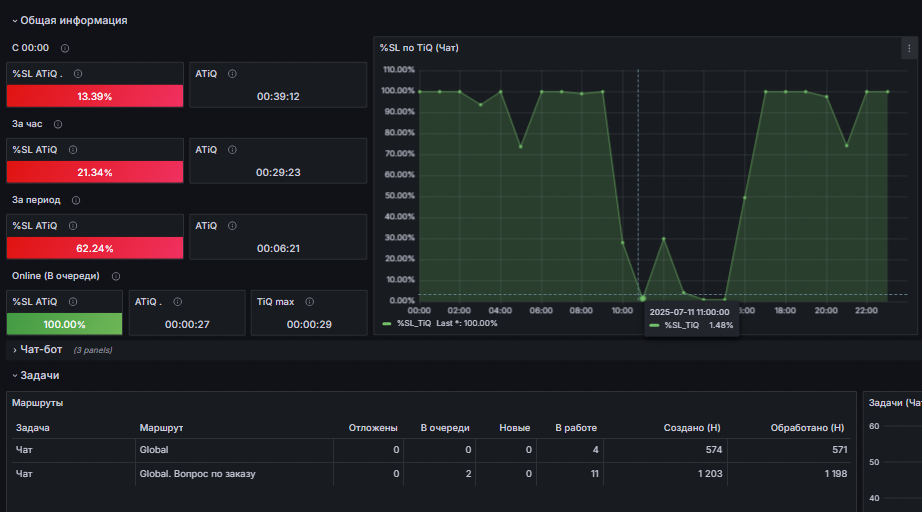The width and height of the screenshot is (922, 512).
Task: Toggle %SL_TiQ series in chart legend
Action: pyautogui.click(x=414, y=323)
